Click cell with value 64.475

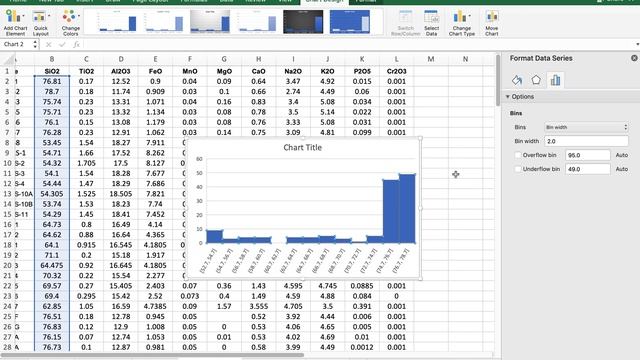point(52,265)
